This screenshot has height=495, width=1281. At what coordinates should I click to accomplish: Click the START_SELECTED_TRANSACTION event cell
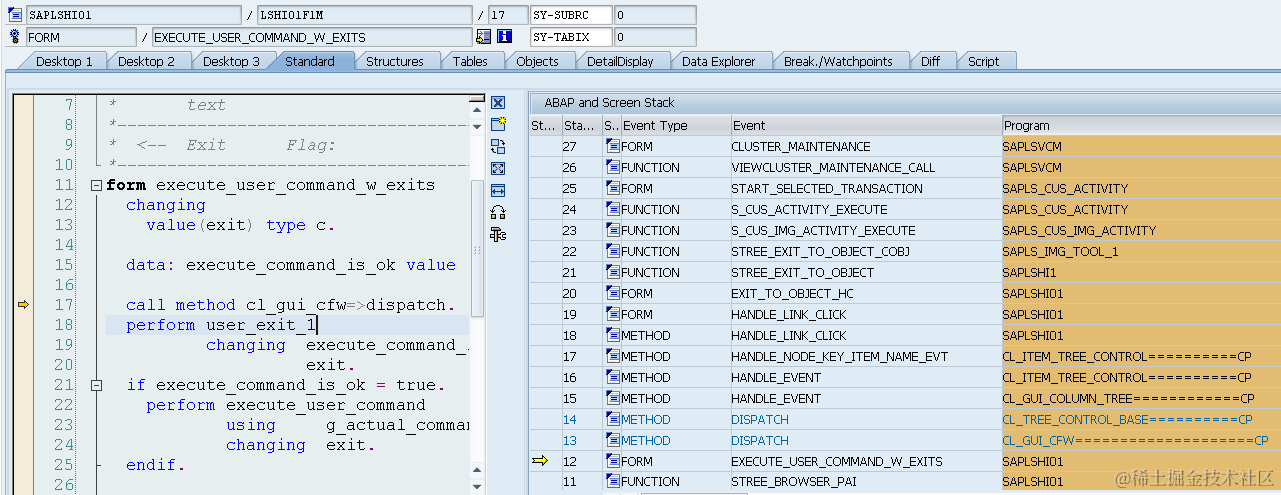coord(866,188)
